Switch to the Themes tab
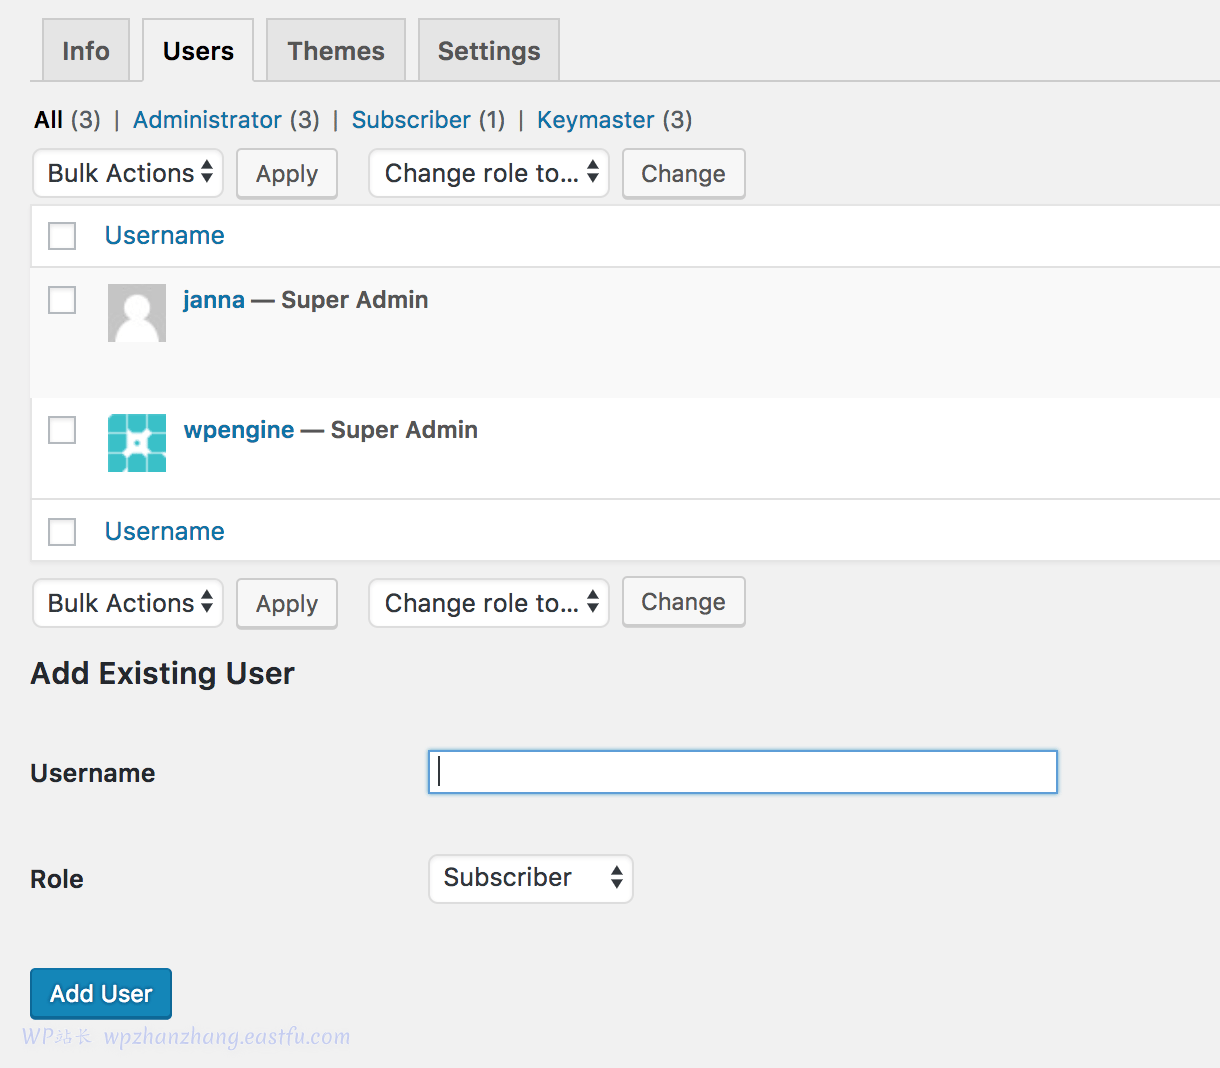1220x1068 pixels. pos(335,49)
